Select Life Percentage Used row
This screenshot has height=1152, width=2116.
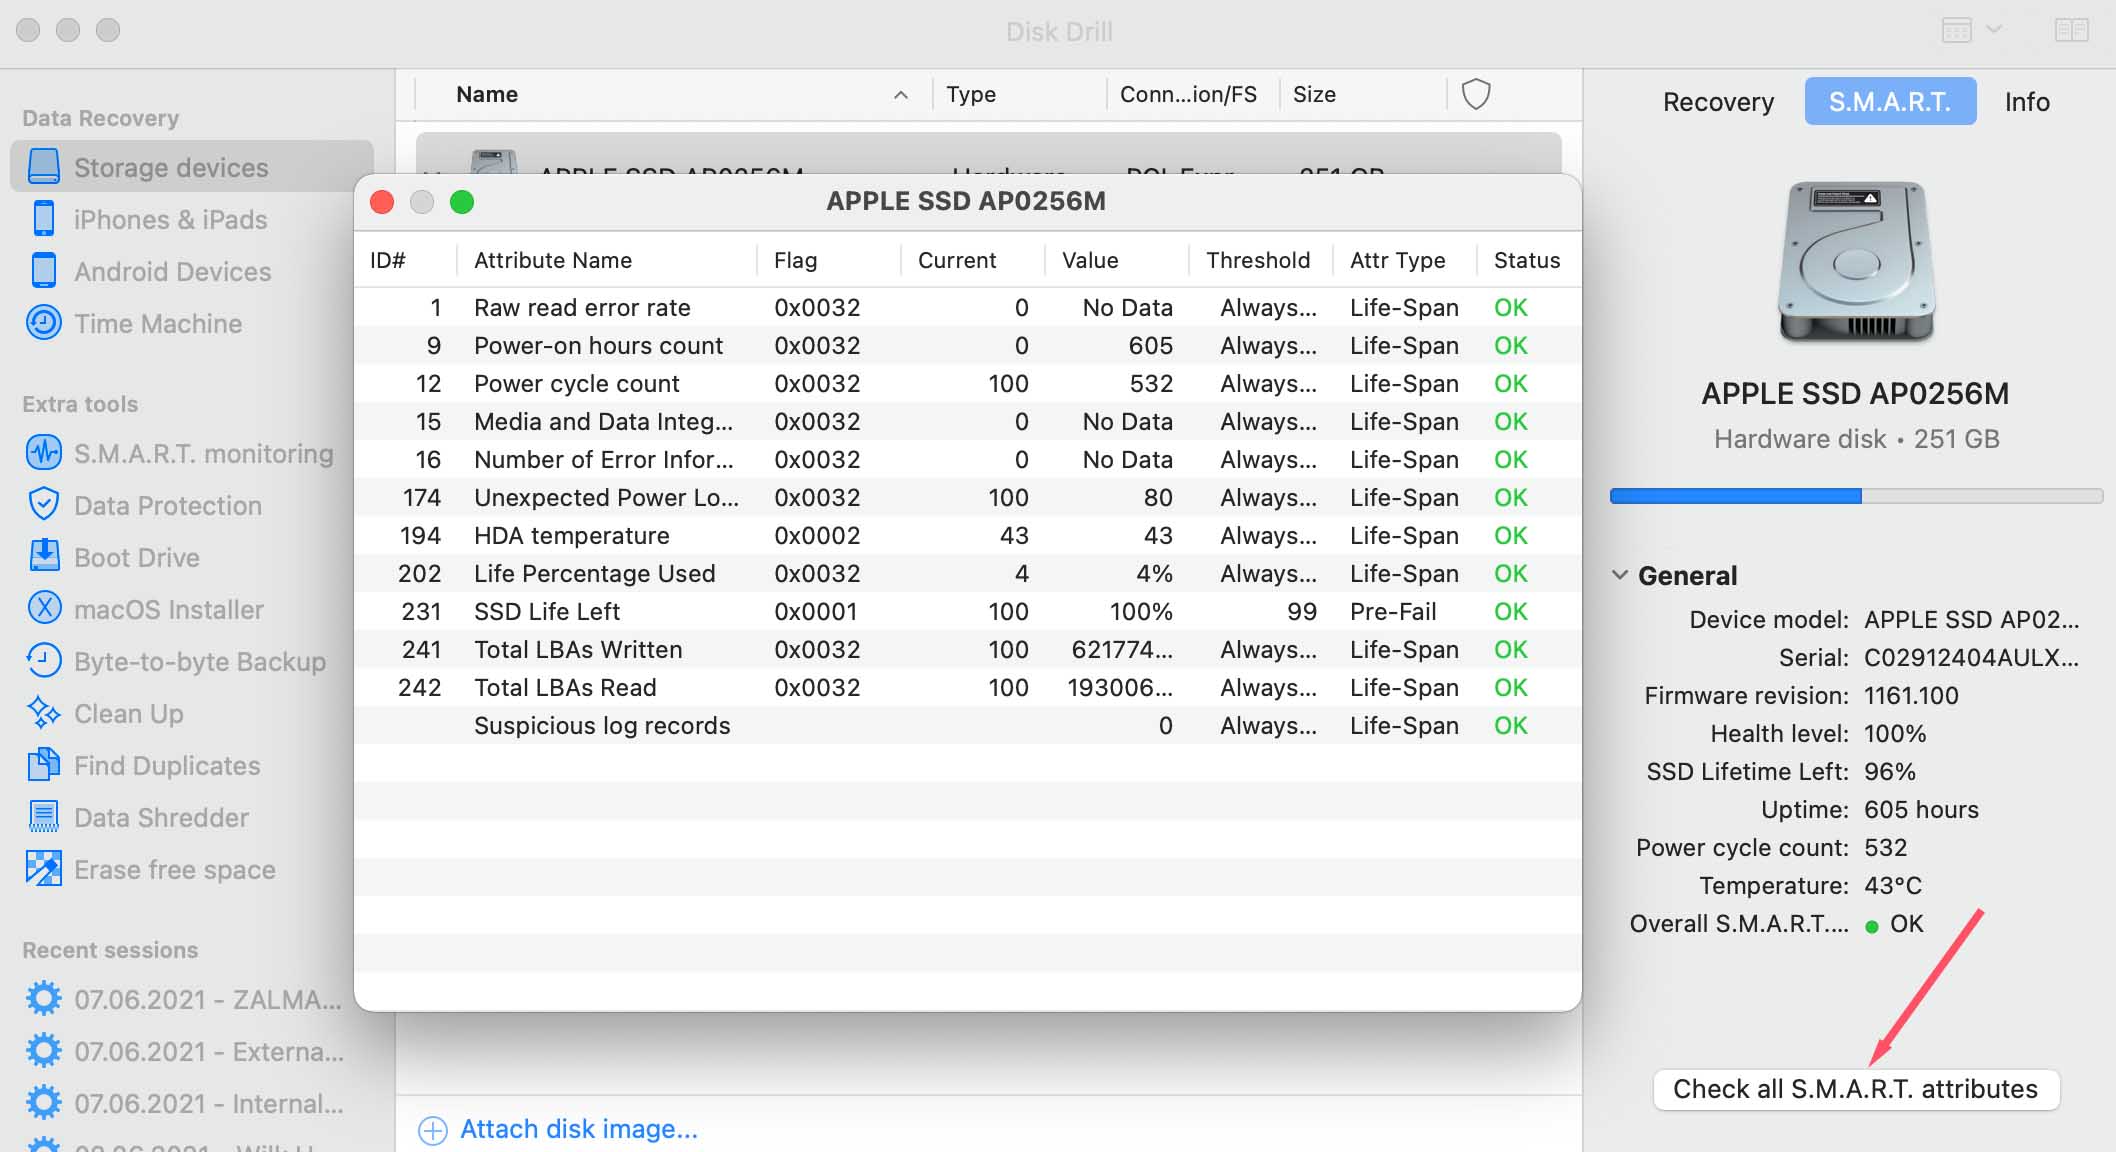tap(967, 573)
